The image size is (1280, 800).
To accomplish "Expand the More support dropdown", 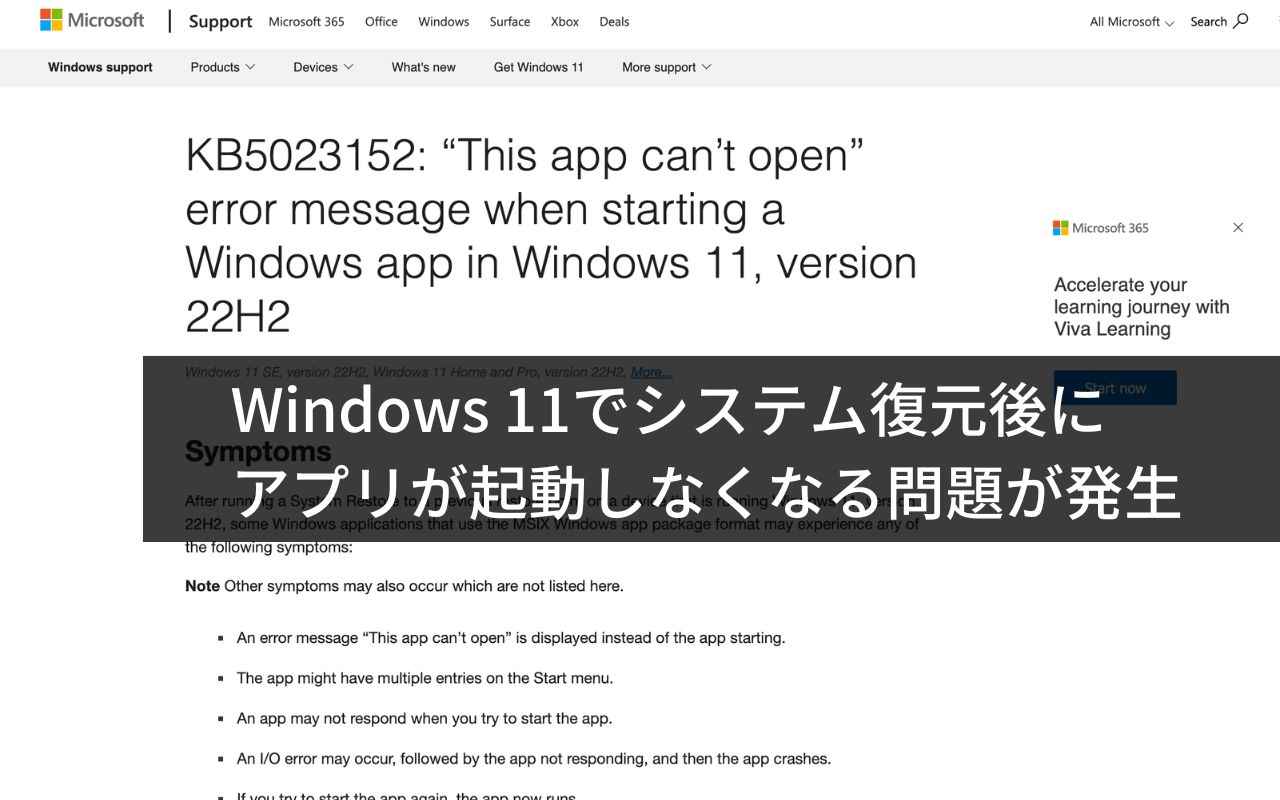I will [667, 67].
